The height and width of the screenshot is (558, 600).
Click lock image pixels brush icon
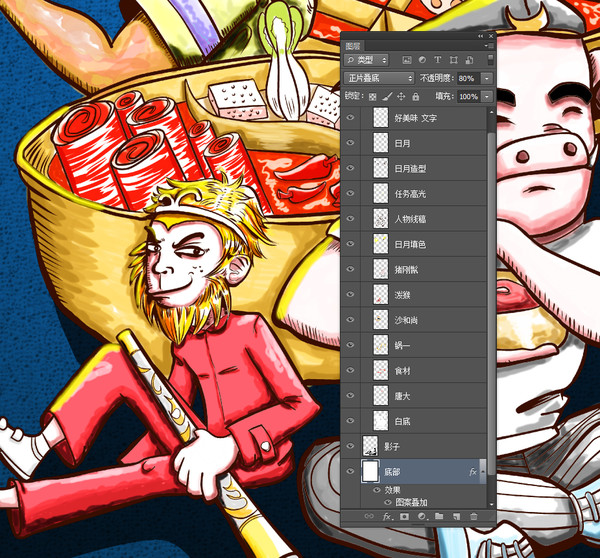[387, 97]
